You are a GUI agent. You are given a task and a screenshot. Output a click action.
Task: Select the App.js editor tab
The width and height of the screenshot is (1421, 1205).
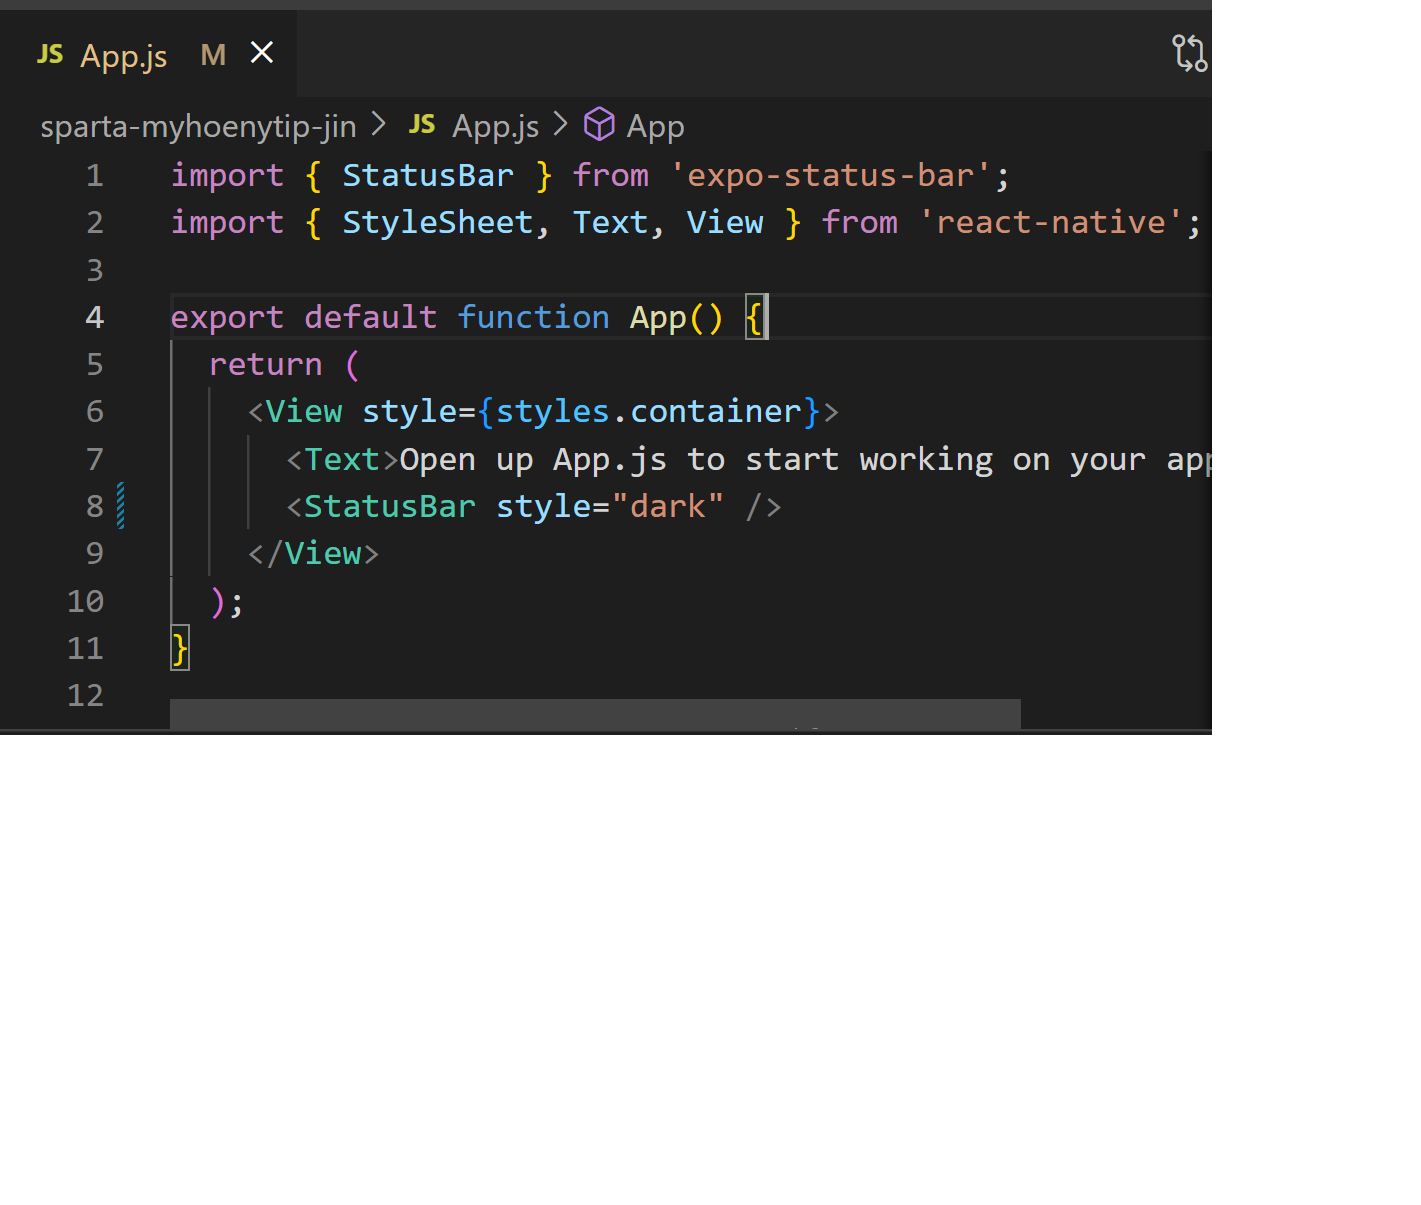pos(149,54)
